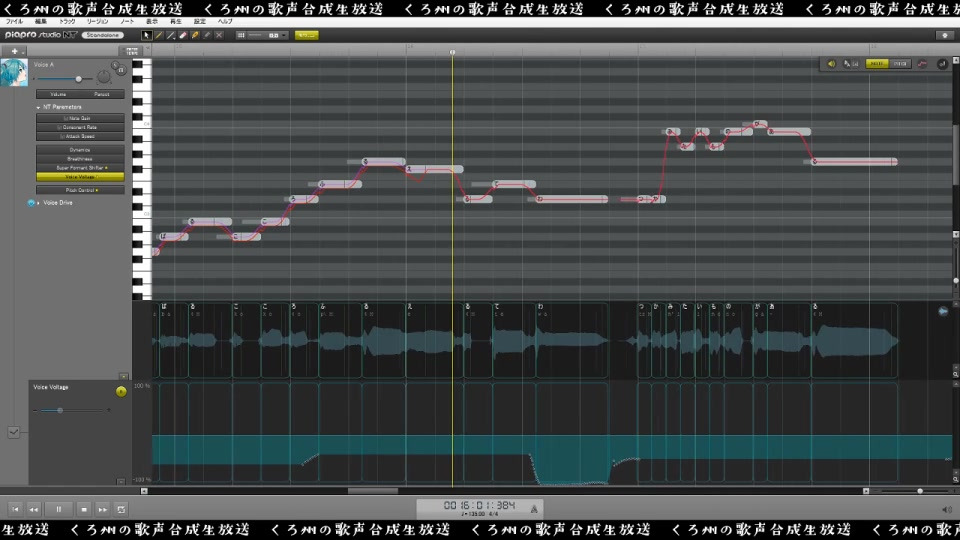Toggle the Voice Voltage yellow power button
960x540 pixels.
[x=121, y=392]
